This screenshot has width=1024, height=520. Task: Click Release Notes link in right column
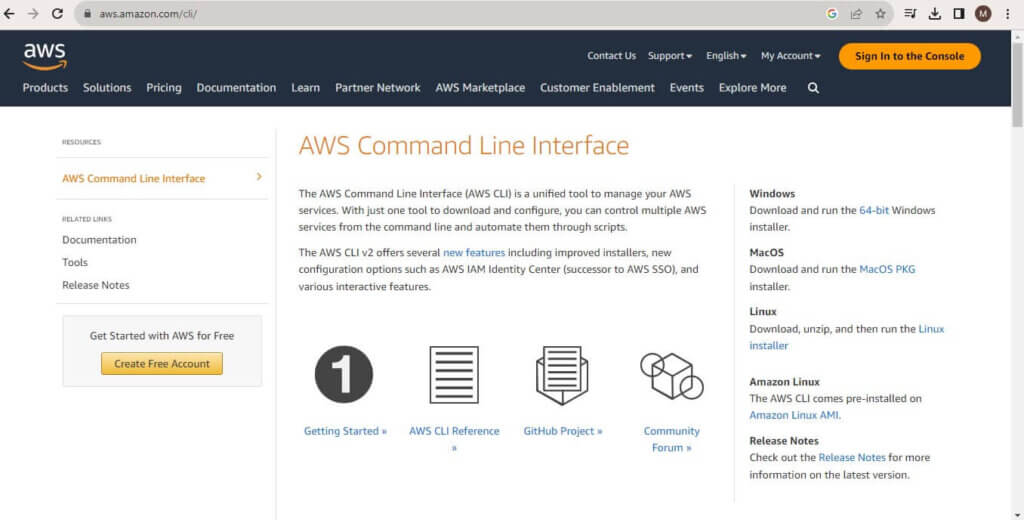(852, 458)
